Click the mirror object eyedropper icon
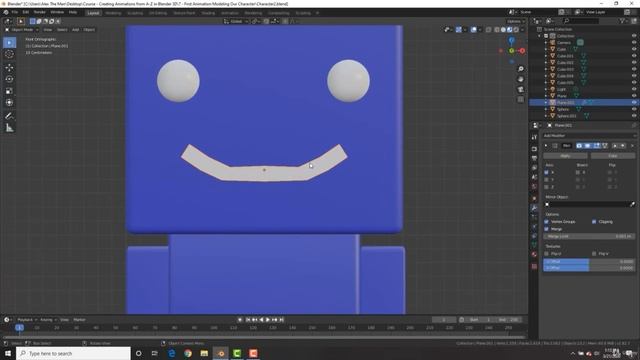This screenshot has width=640, height=360. click(x=633, y=204)
